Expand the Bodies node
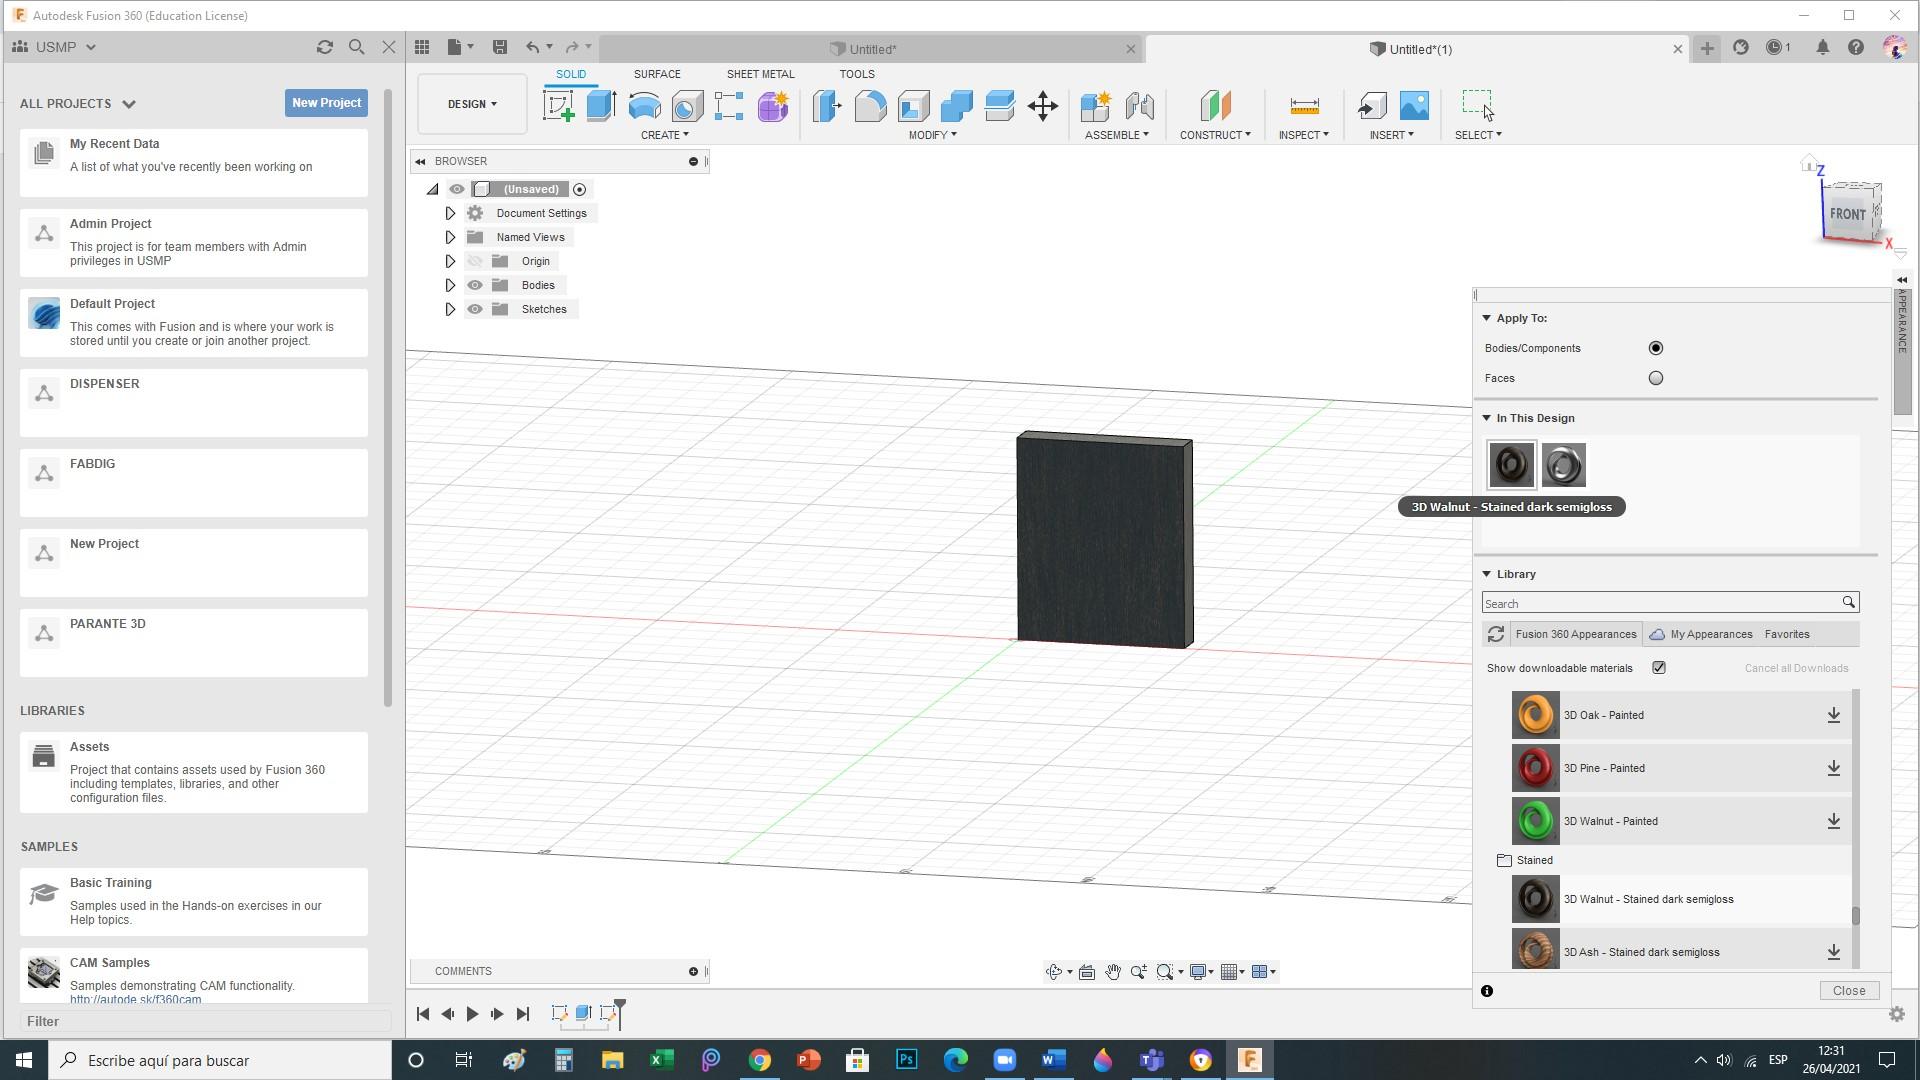The image size is (1920, 1080). point(450,285)
